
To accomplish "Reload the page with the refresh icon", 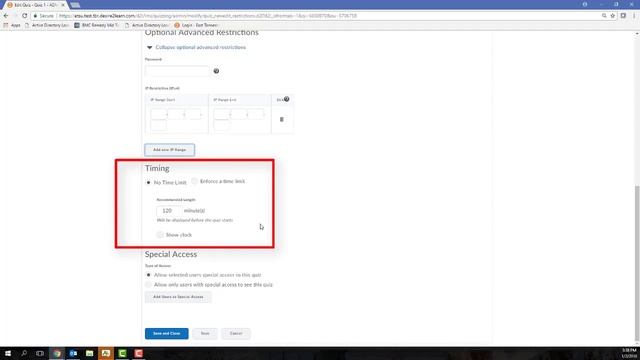I will coord(24,16).
